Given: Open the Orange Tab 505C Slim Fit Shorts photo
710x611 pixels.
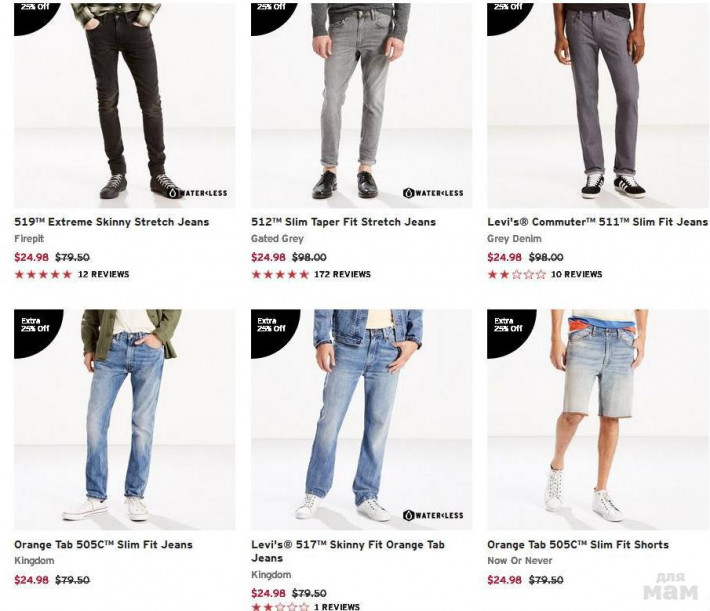Looking at the screenshot, I should pyautogui.click(x=598, y=419).
